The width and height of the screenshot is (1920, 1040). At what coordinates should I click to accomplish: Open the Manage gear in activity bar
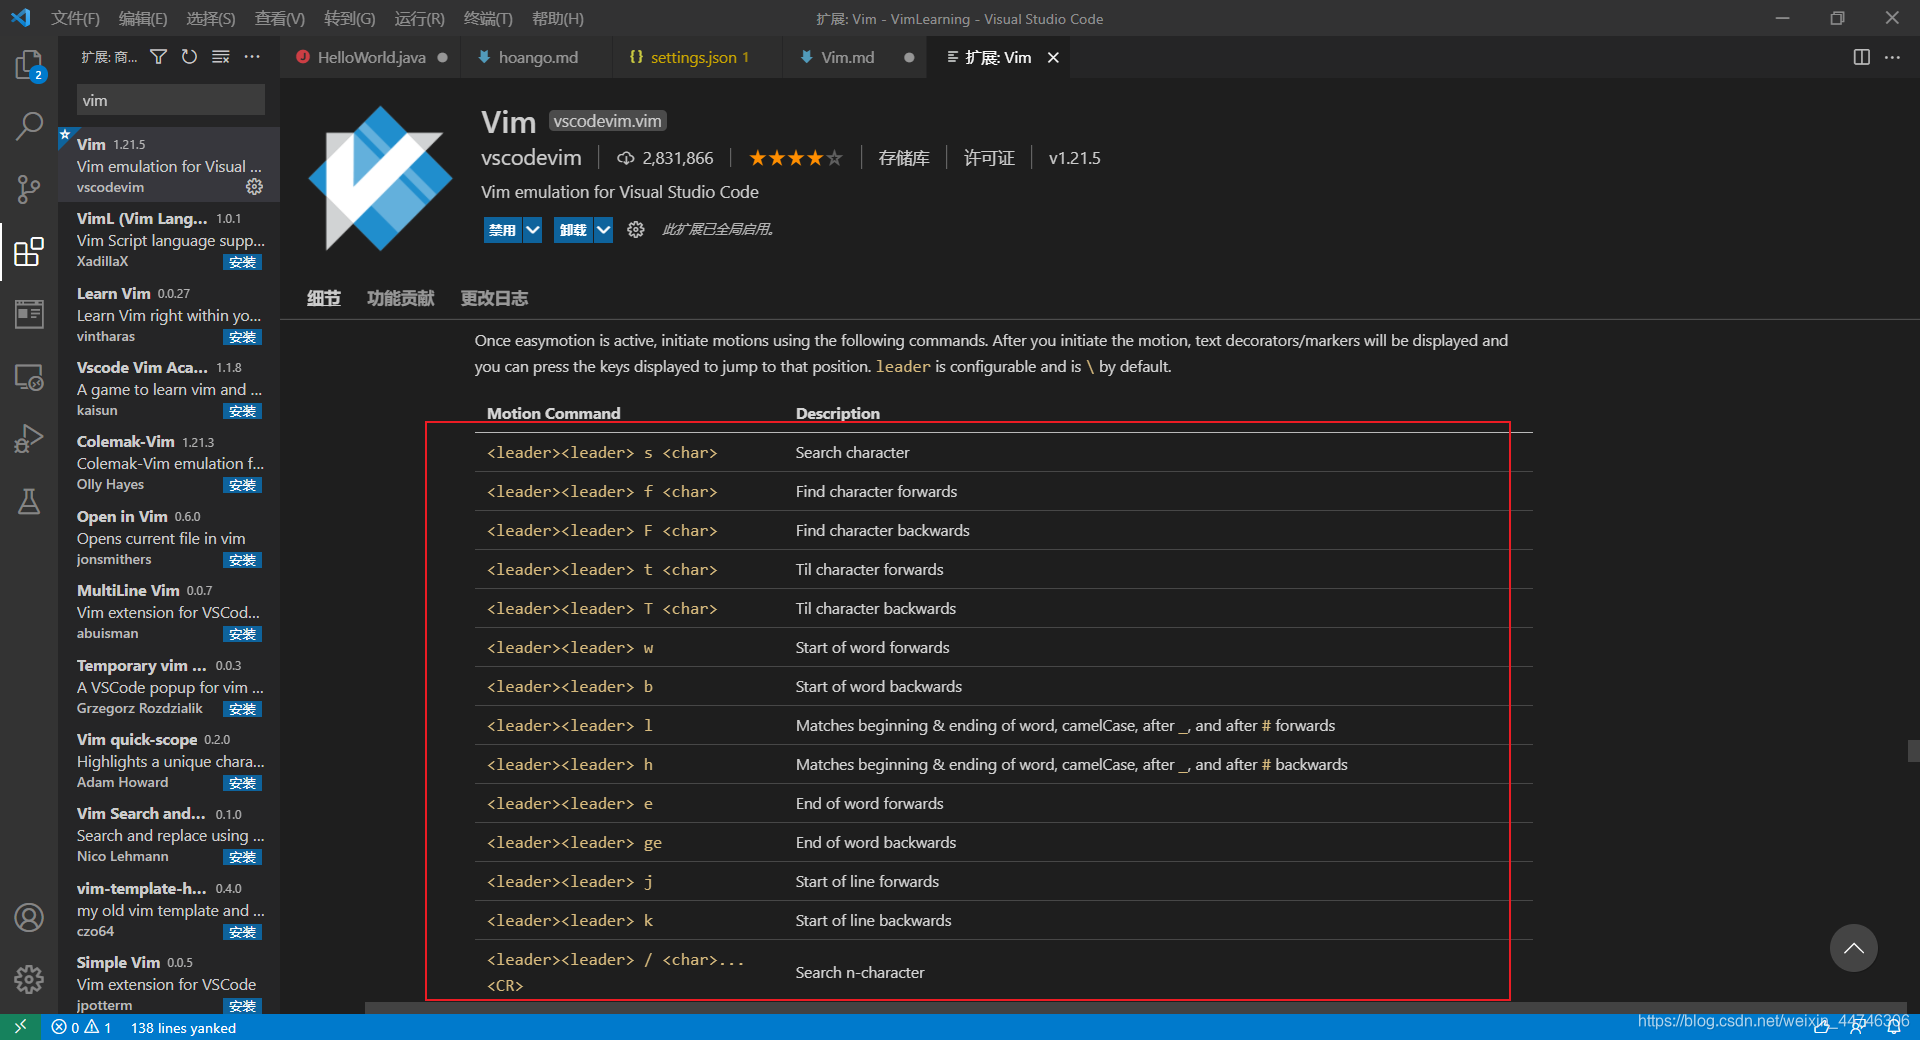[29, 979]
